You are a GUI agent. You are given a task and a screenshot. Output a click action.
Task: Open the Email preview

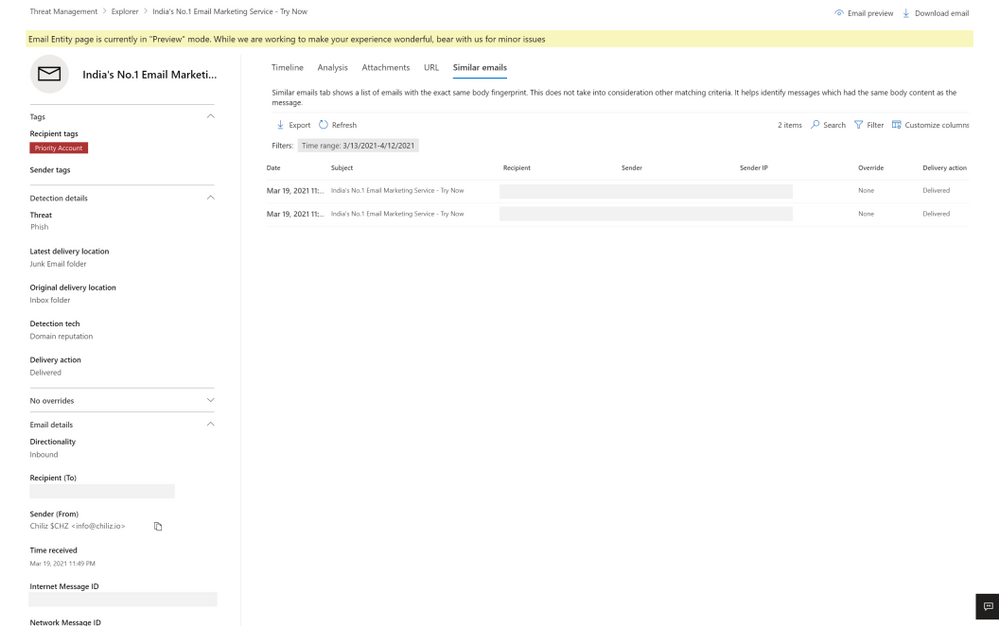(868, 13)
